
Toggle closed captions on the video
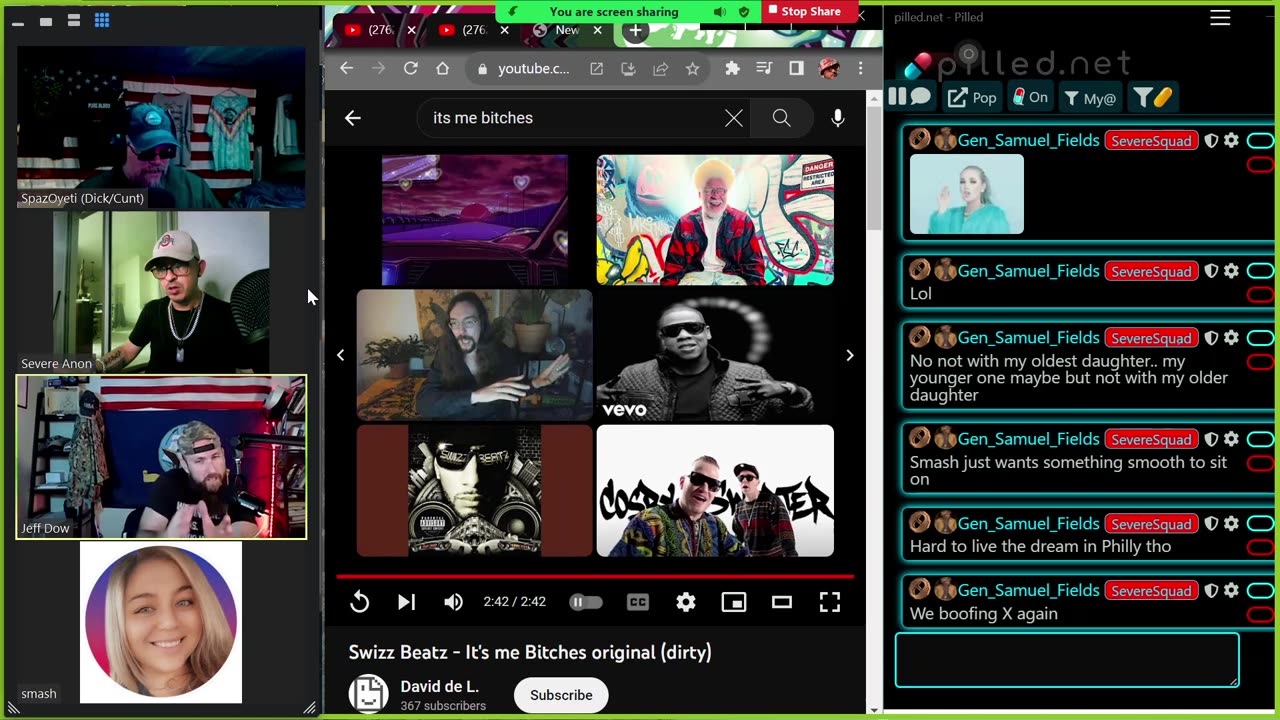pyautogui.click(x=638, y=602)
